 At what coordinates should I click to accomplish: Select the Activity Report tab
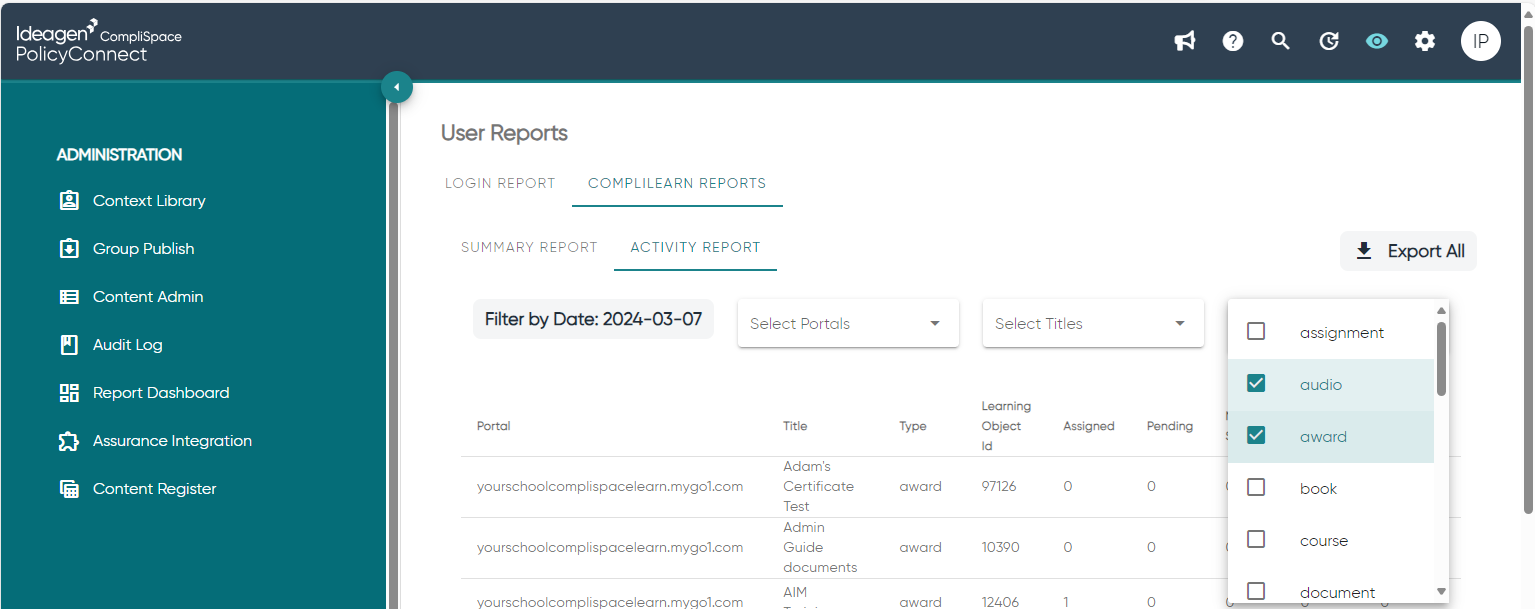(x=695, y=247)
